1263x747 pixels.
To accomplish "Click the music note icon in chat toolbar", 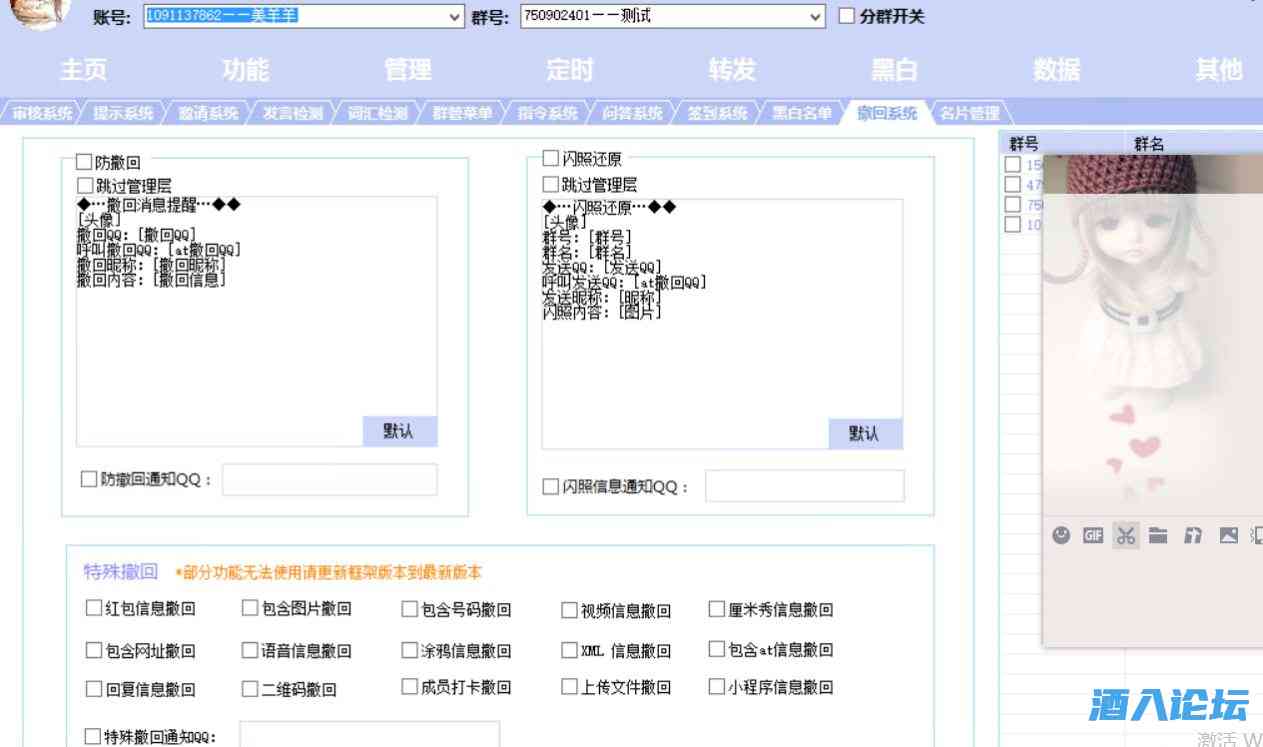I will point(1192,535).
